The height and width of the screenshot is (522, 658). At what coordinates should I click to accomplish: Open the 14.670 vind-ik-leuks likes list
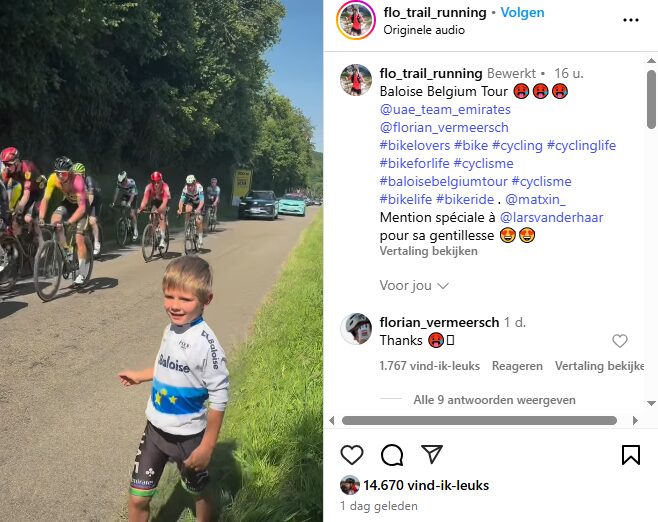426,485
